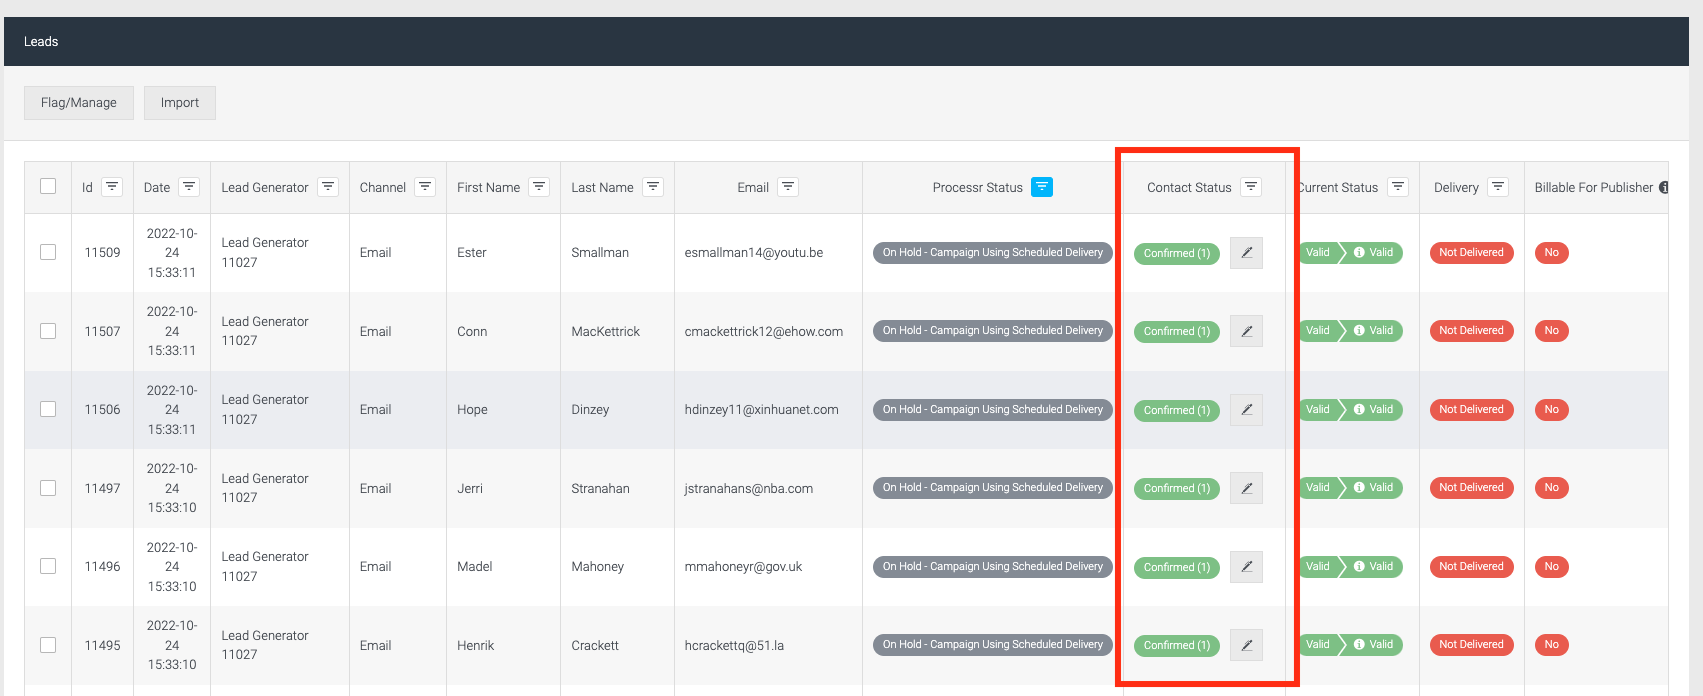Click the Not Delivered badge for lead 11507

tap(1471, 331)
